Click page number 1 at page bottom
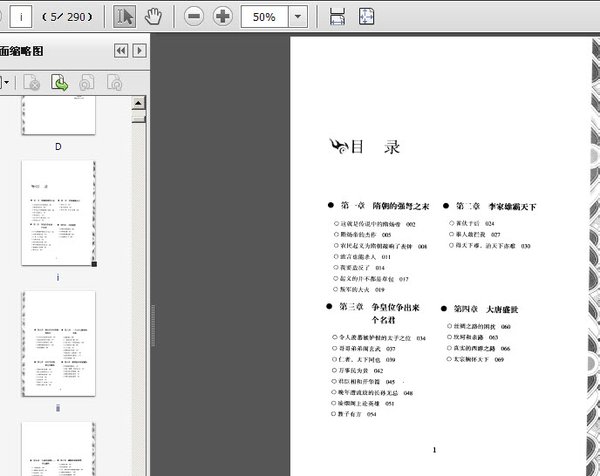 pos(434,450)
